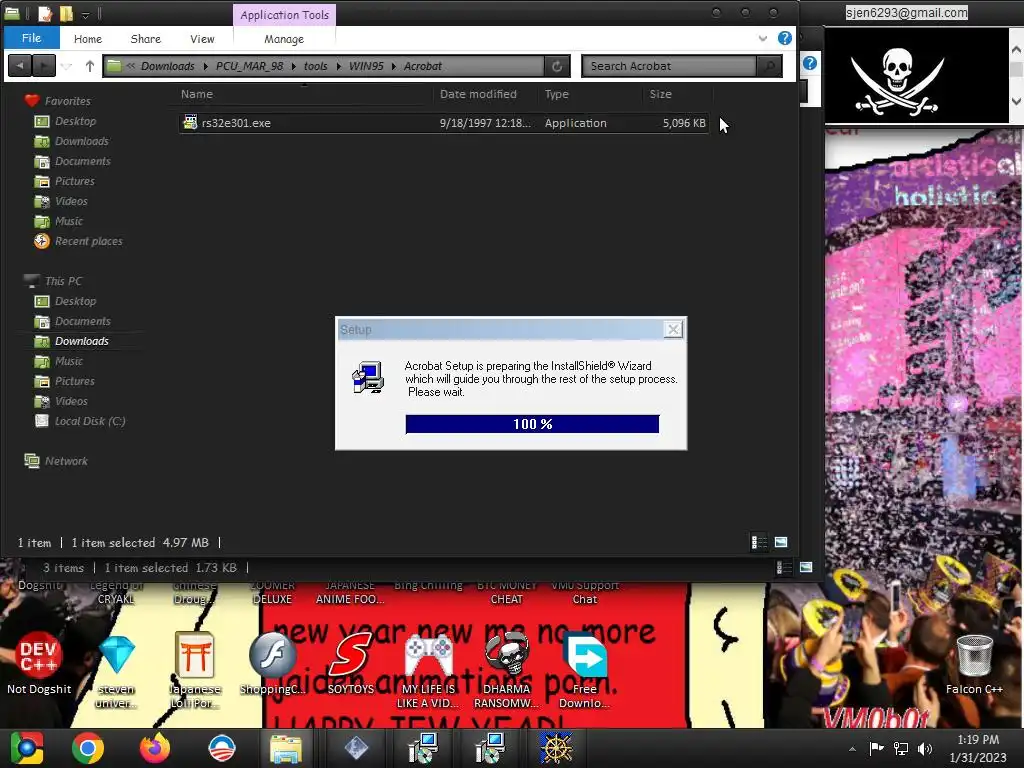Go up one folder level arrow
Image resolution: width=1024 pixels, height=768 pixels.
(90, 66)
